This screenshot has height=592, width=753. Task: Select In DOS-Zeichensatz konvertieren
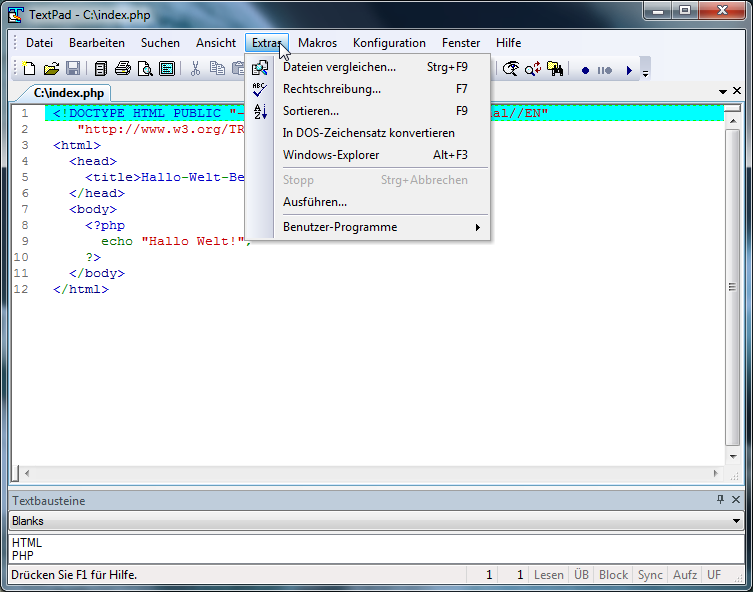point(367,133)
